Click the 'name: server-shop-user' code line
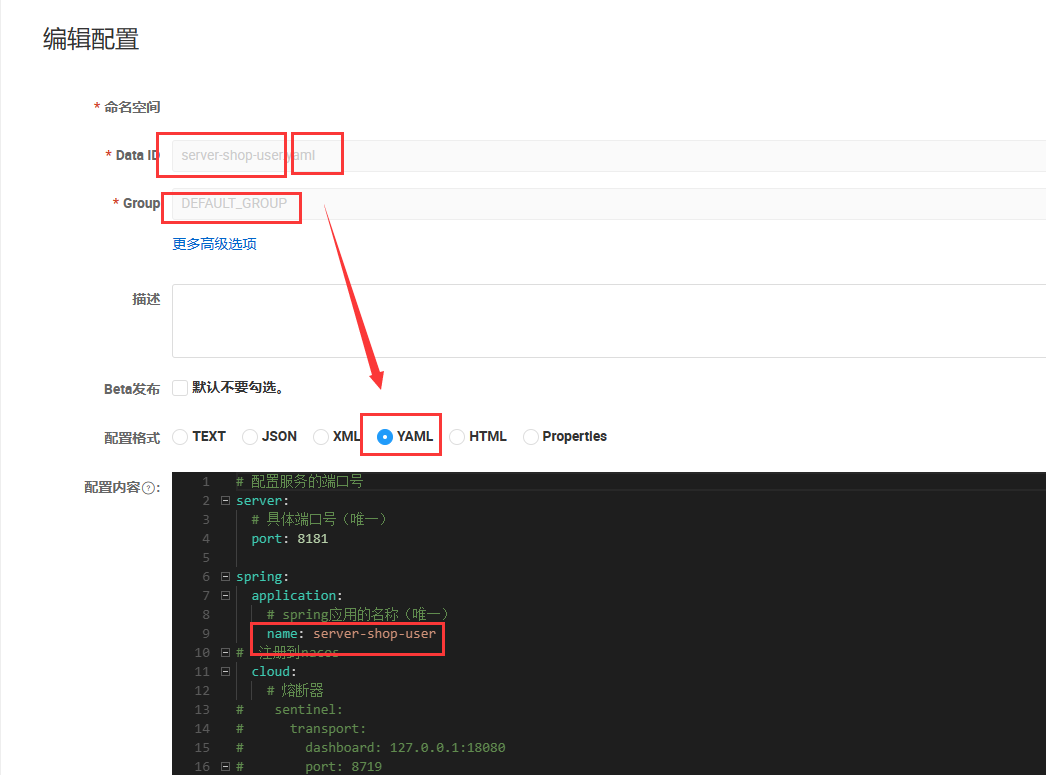This screenshot has width=1046, height=775. (351, 634)
